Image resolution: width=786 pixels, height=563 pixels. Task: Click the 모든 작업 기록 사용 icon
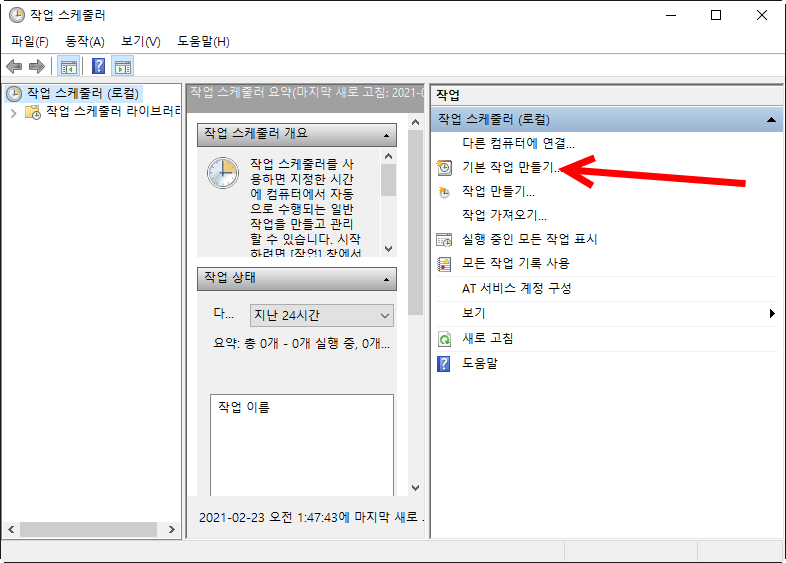coord(444,264)
